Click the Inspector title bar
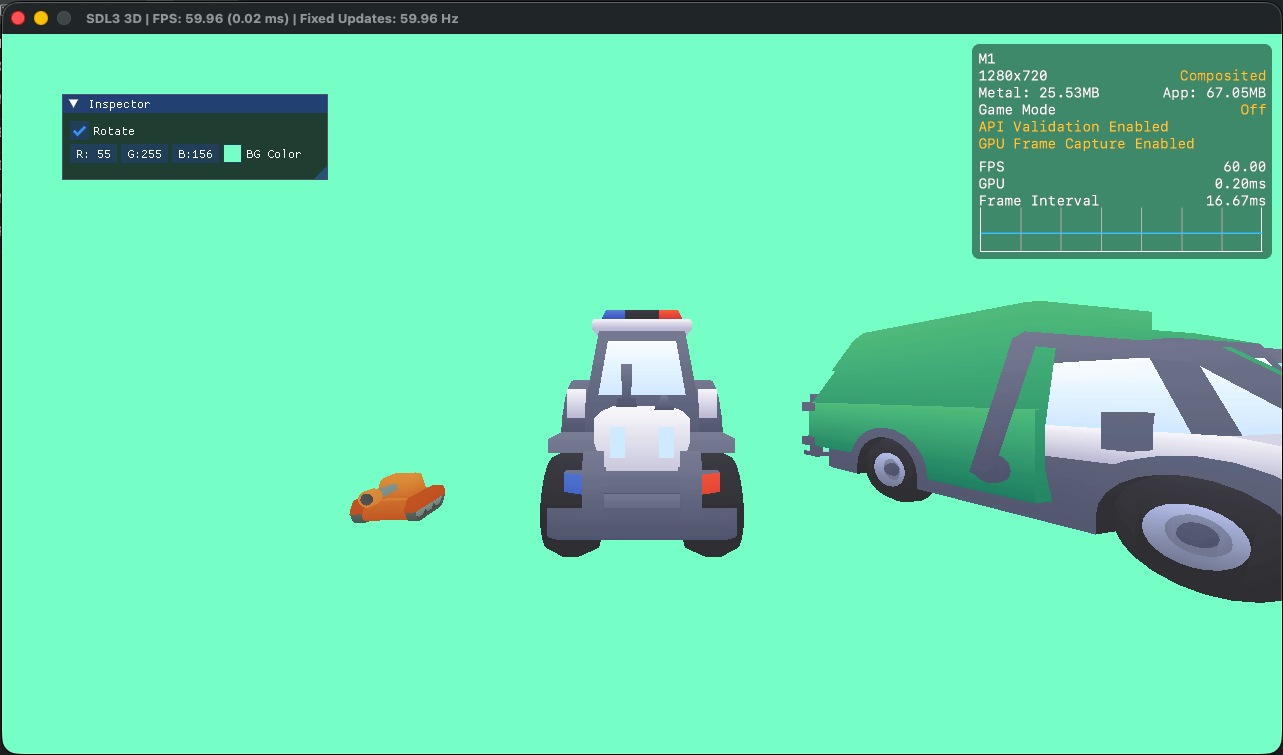The image size is (1283, 755). (x=200, y=104)
